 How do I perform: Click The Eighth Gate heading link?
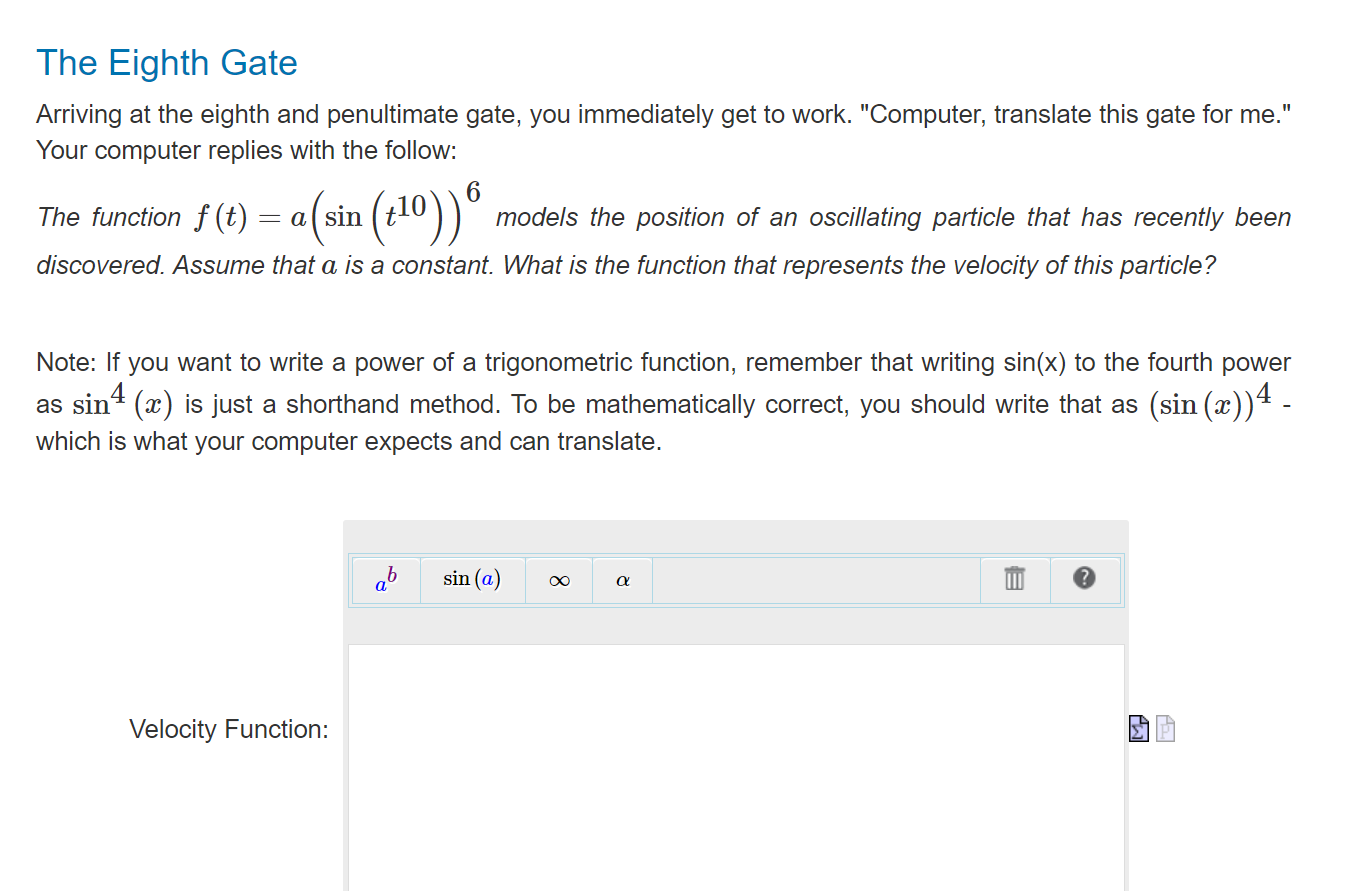tap(166, 62)
